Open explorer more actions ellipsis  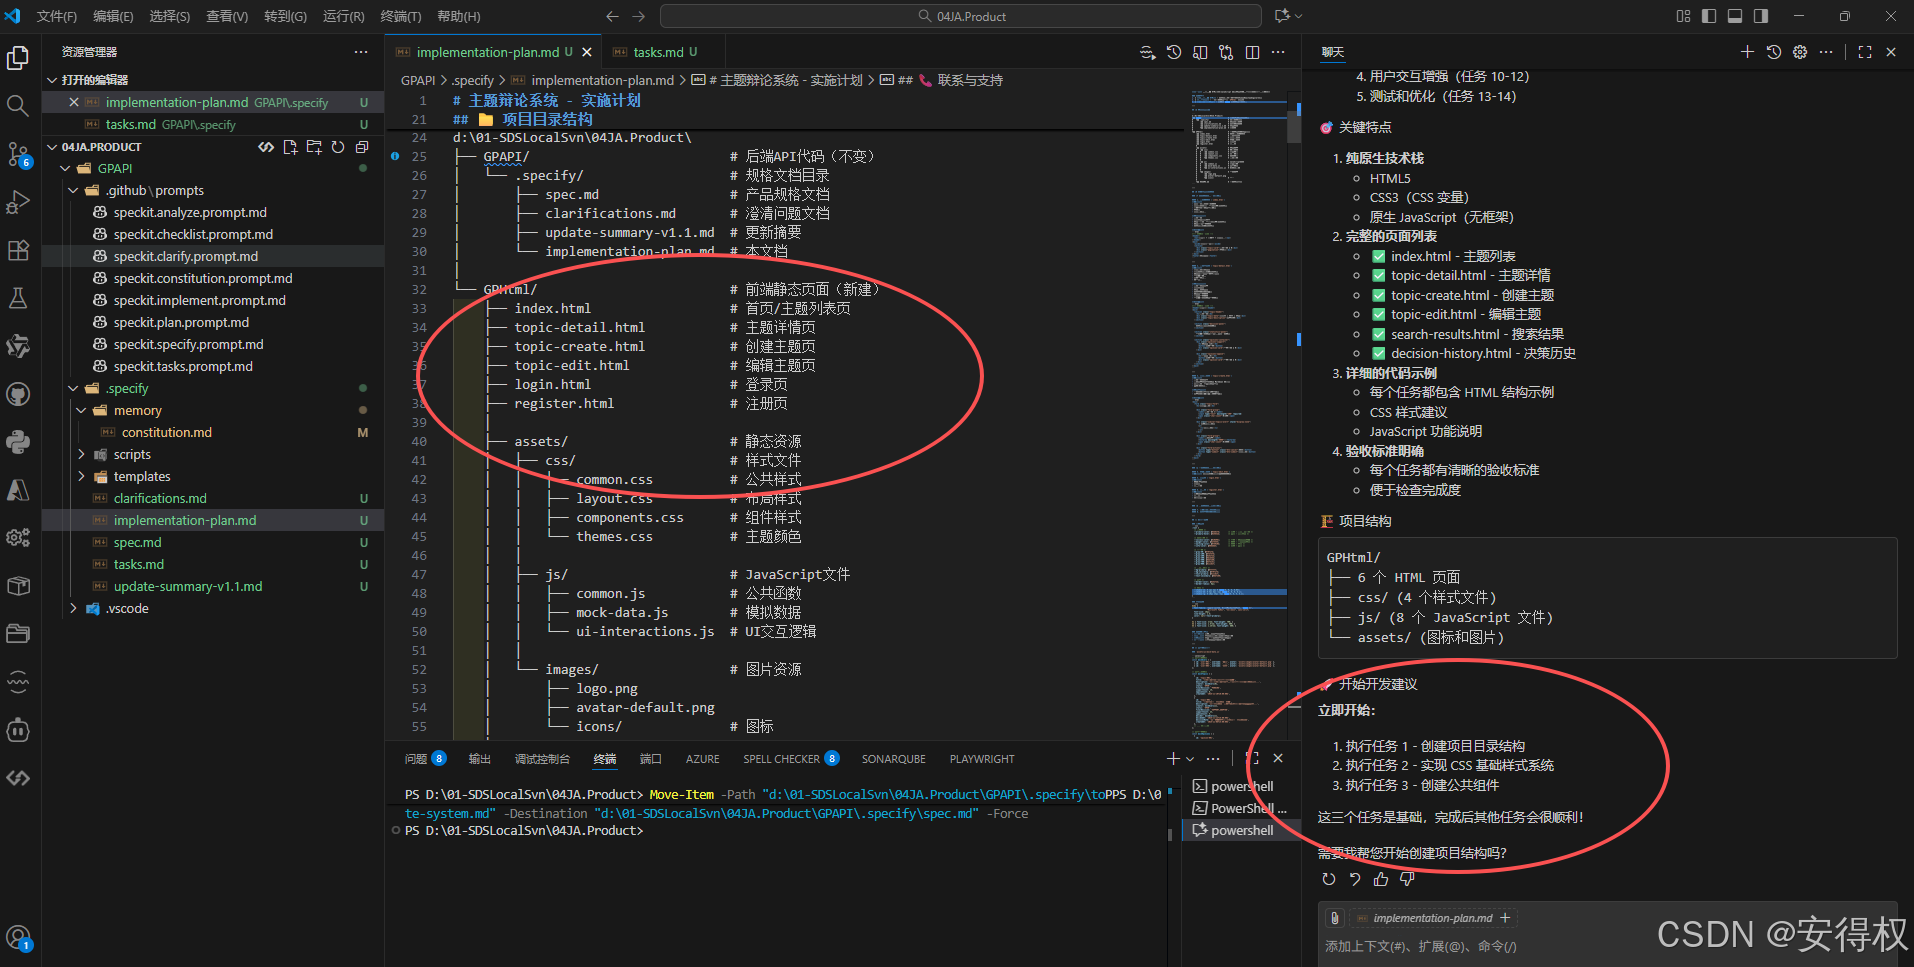(360, 52)
